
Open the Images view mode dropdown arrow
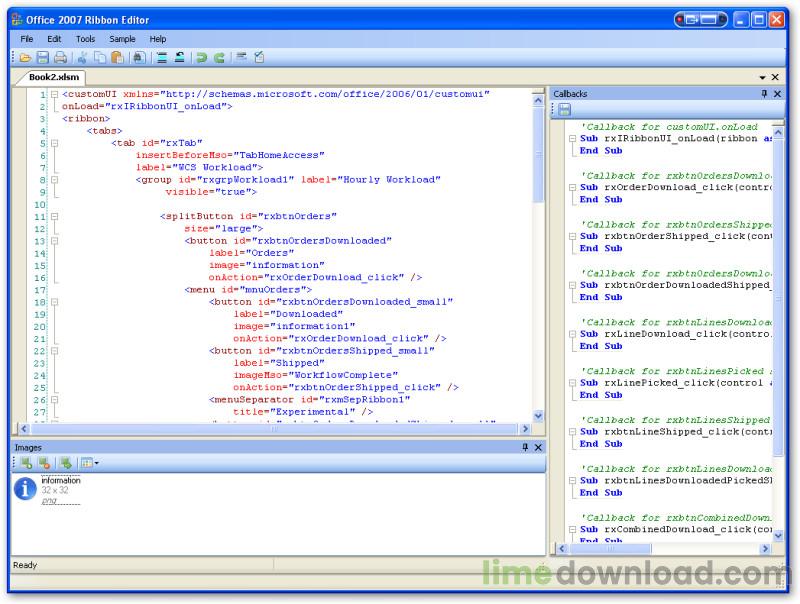click(x=97, y=463)
